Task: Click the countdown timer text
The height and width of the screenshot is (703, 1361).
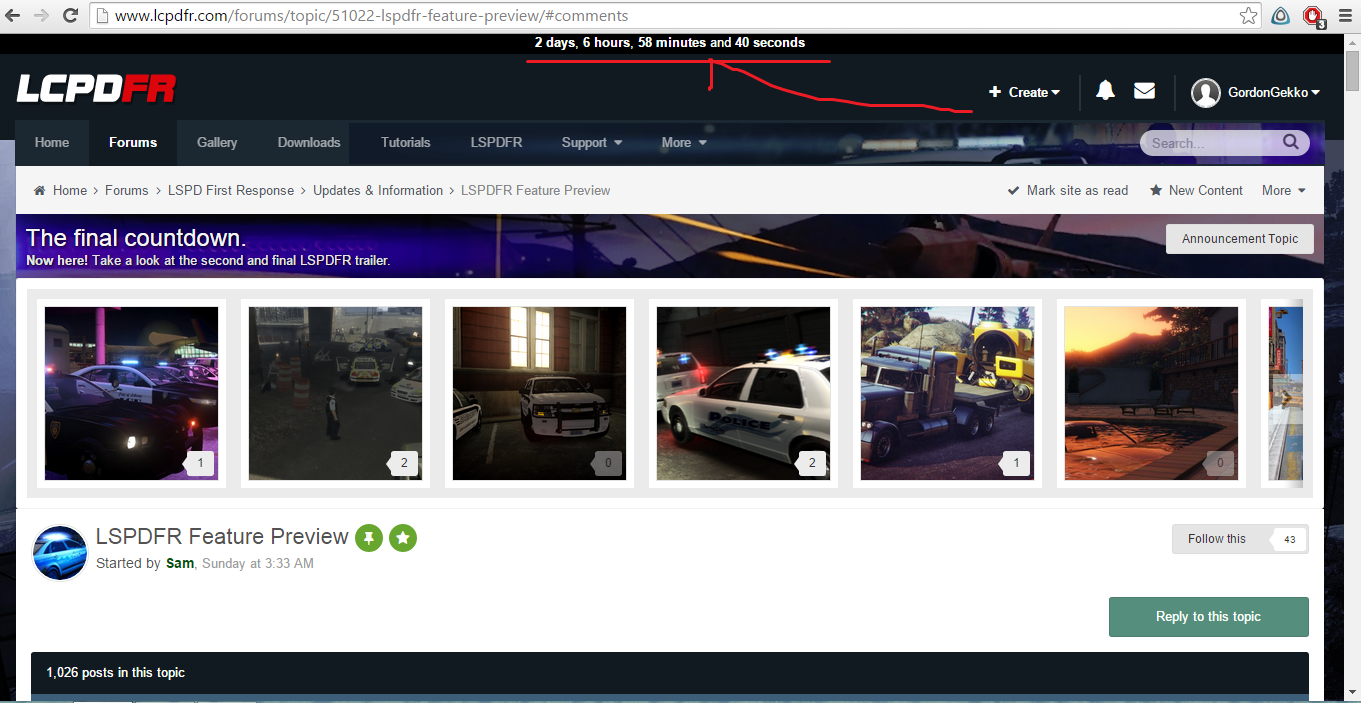Action: pos(670,43)
